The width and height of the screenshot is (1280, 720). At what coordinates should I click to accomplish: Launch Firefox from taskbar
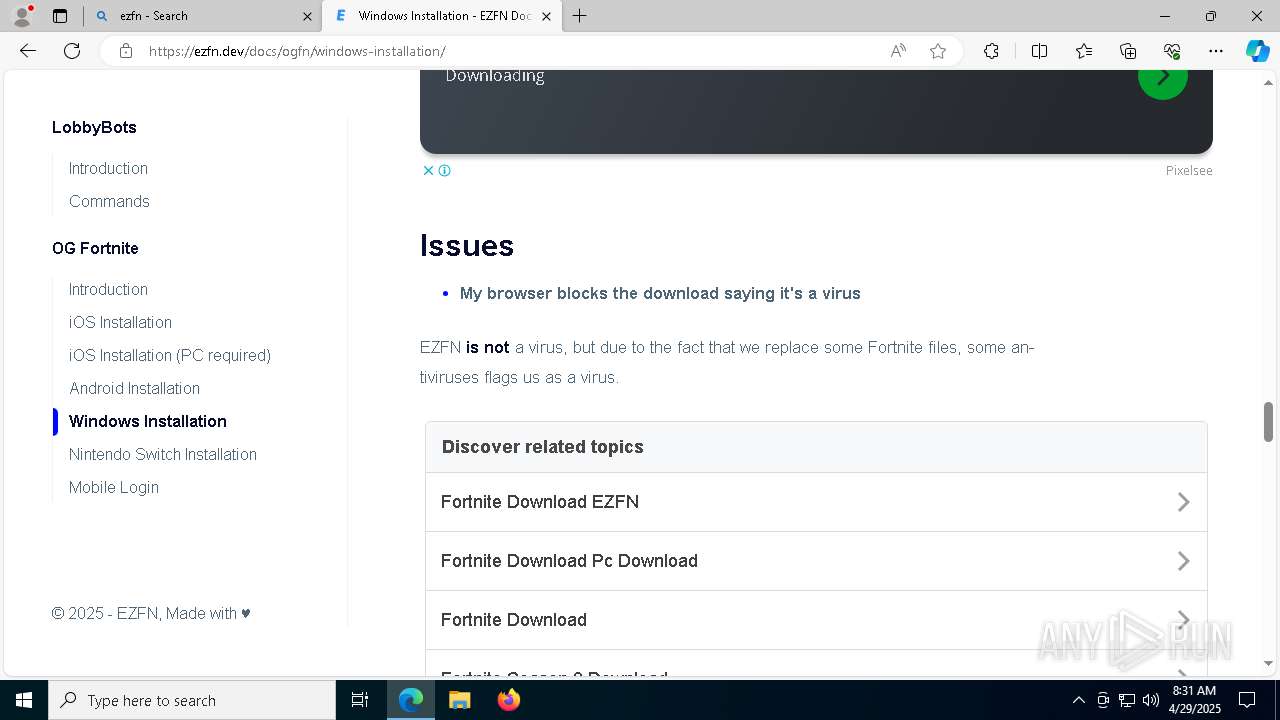click(x=508, y=700)
